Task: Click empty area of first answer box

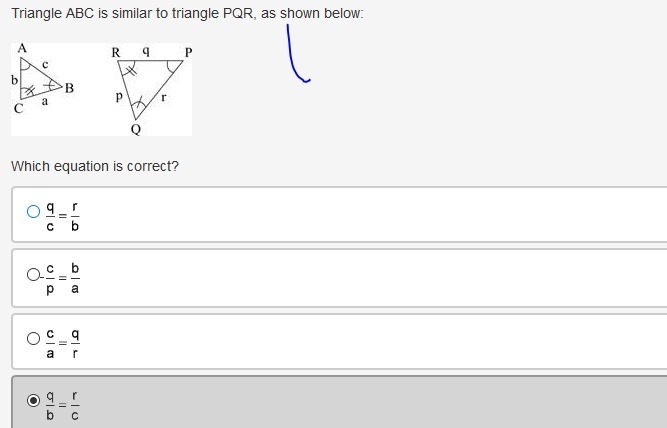Action: 362,215
